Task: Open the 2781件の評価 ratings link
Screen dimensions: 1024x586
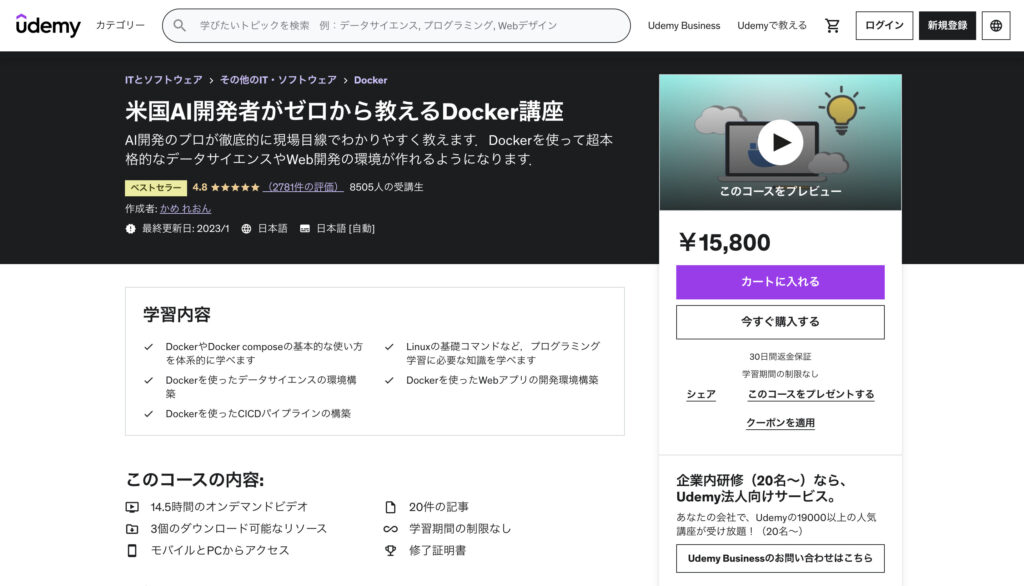Action: (x=303, y=187)
